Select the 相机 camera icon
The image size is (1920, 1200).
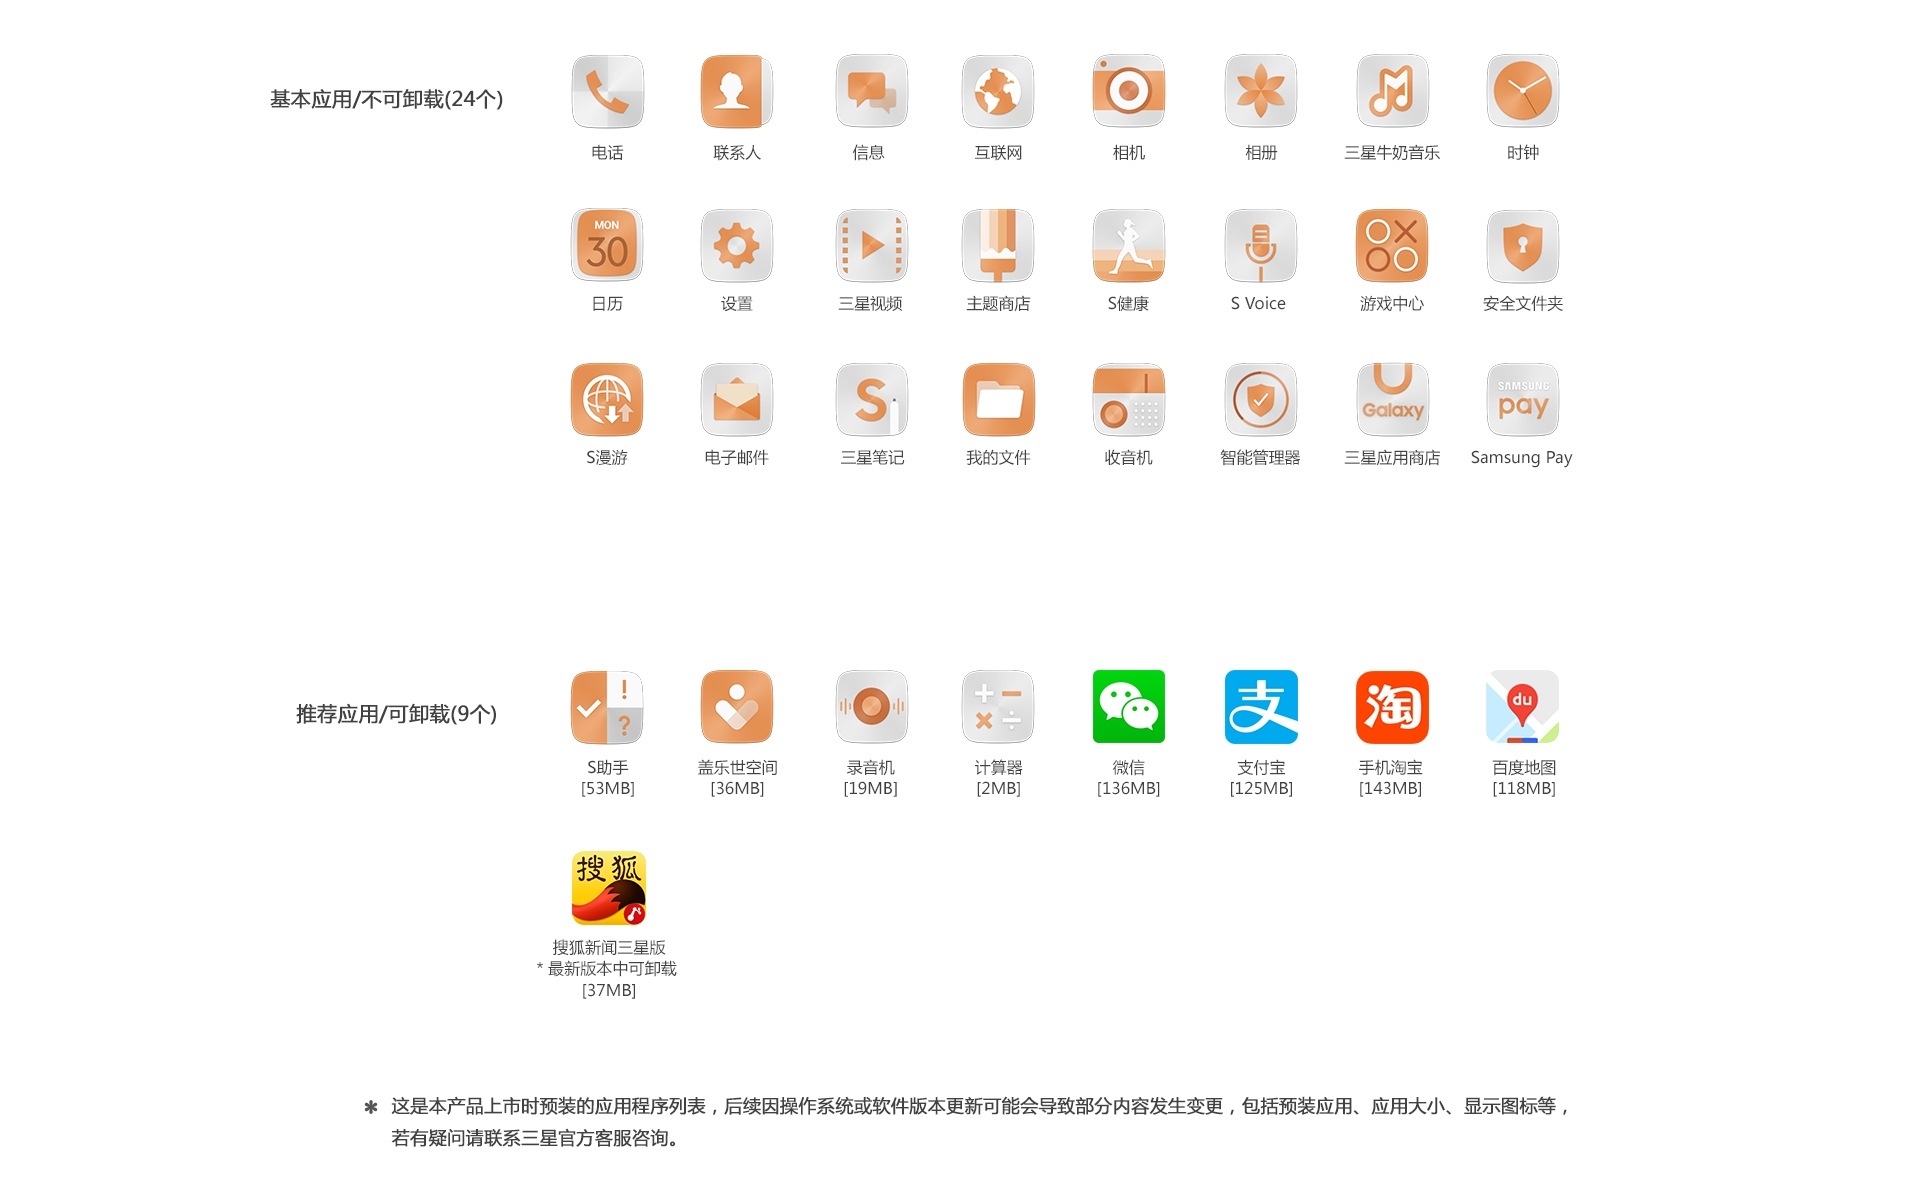pyautogui.click(x=1128, y=91)
